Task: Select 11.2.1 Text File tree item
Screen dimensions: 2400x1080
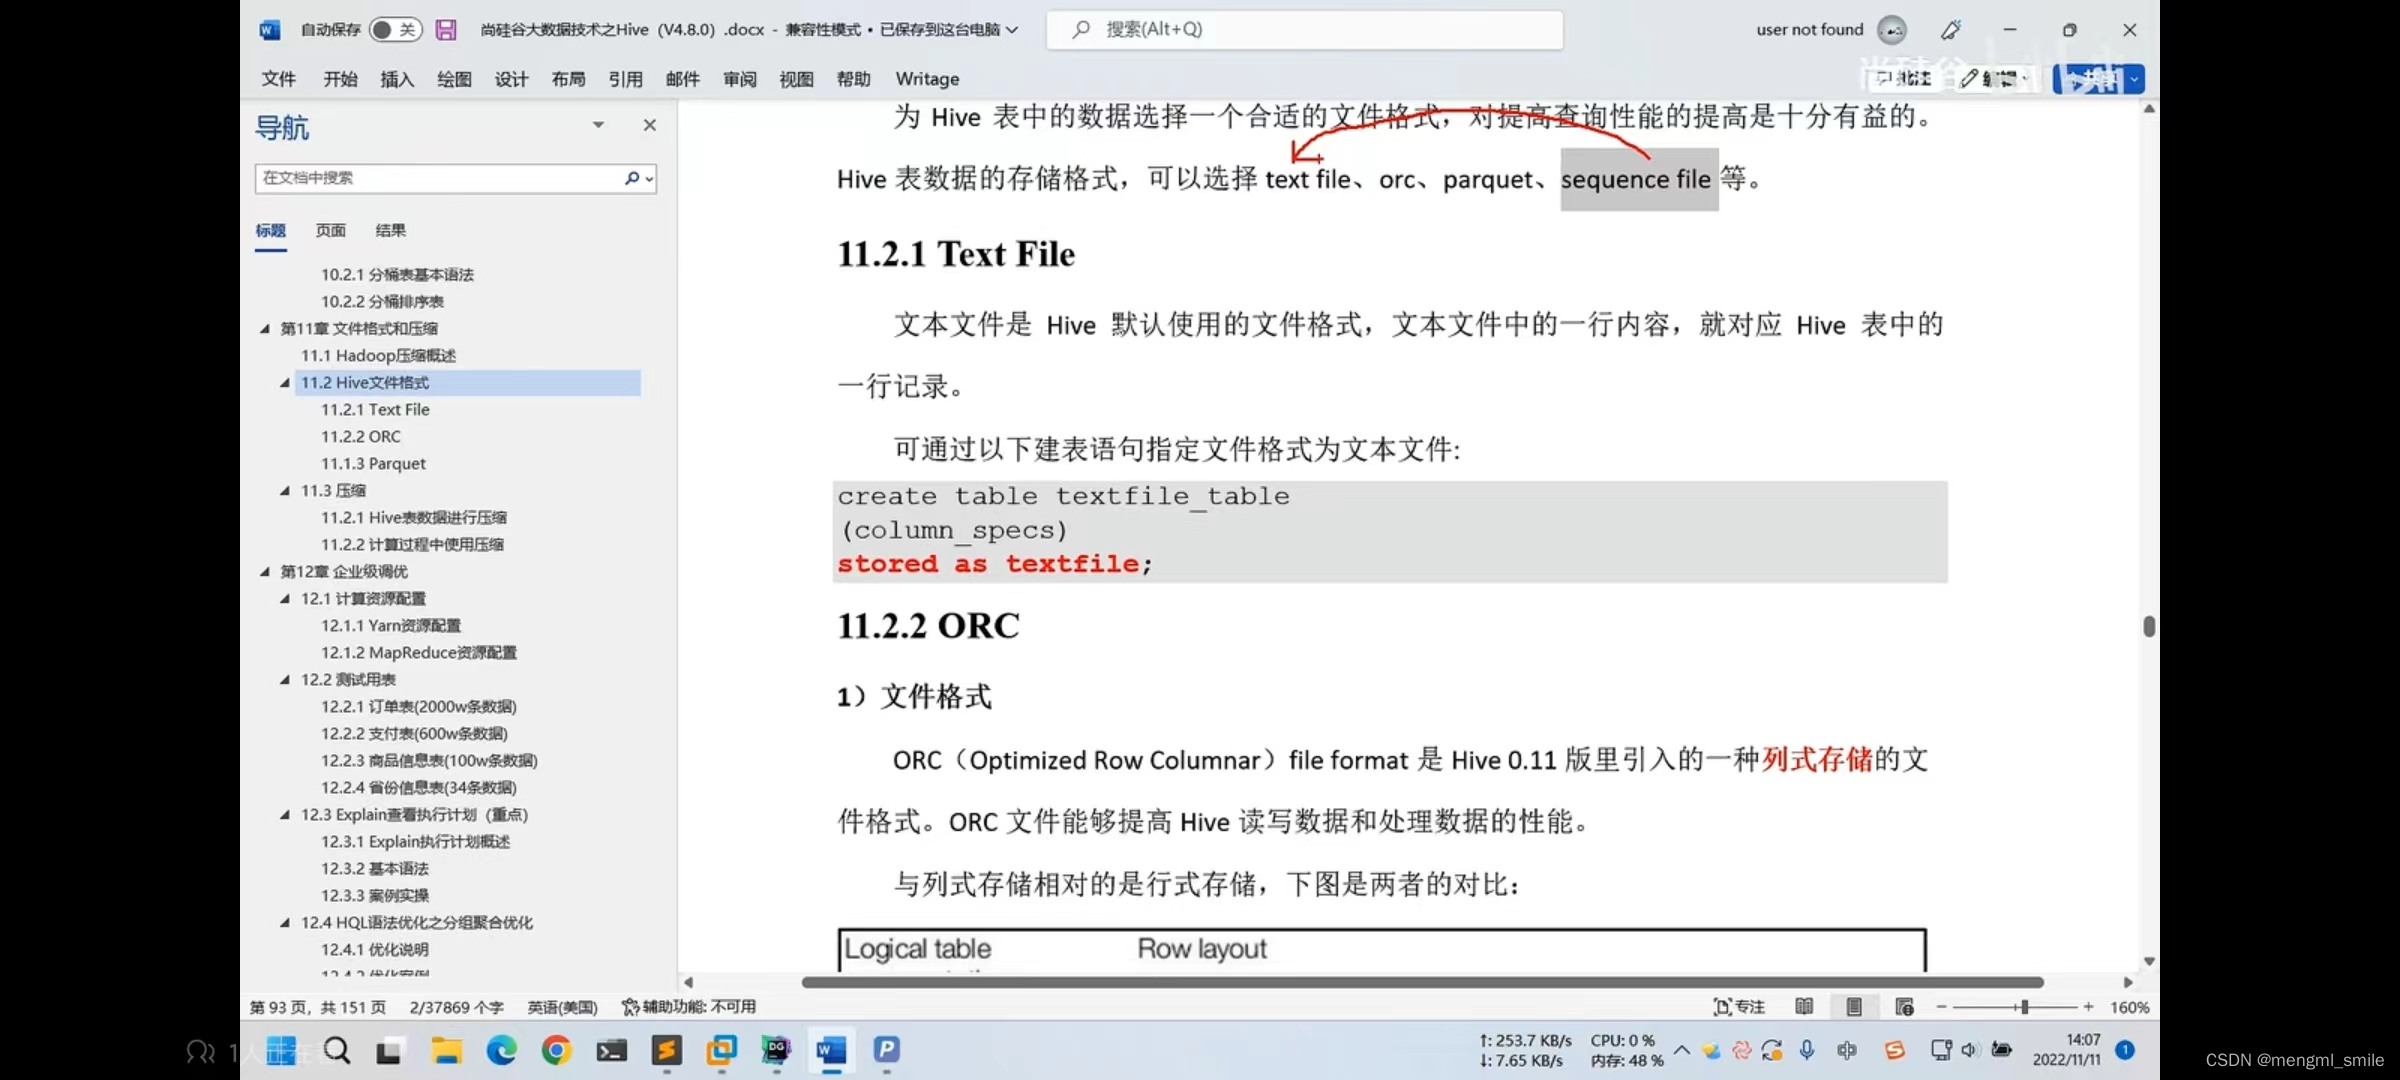Action: click(x=375, y=408)
